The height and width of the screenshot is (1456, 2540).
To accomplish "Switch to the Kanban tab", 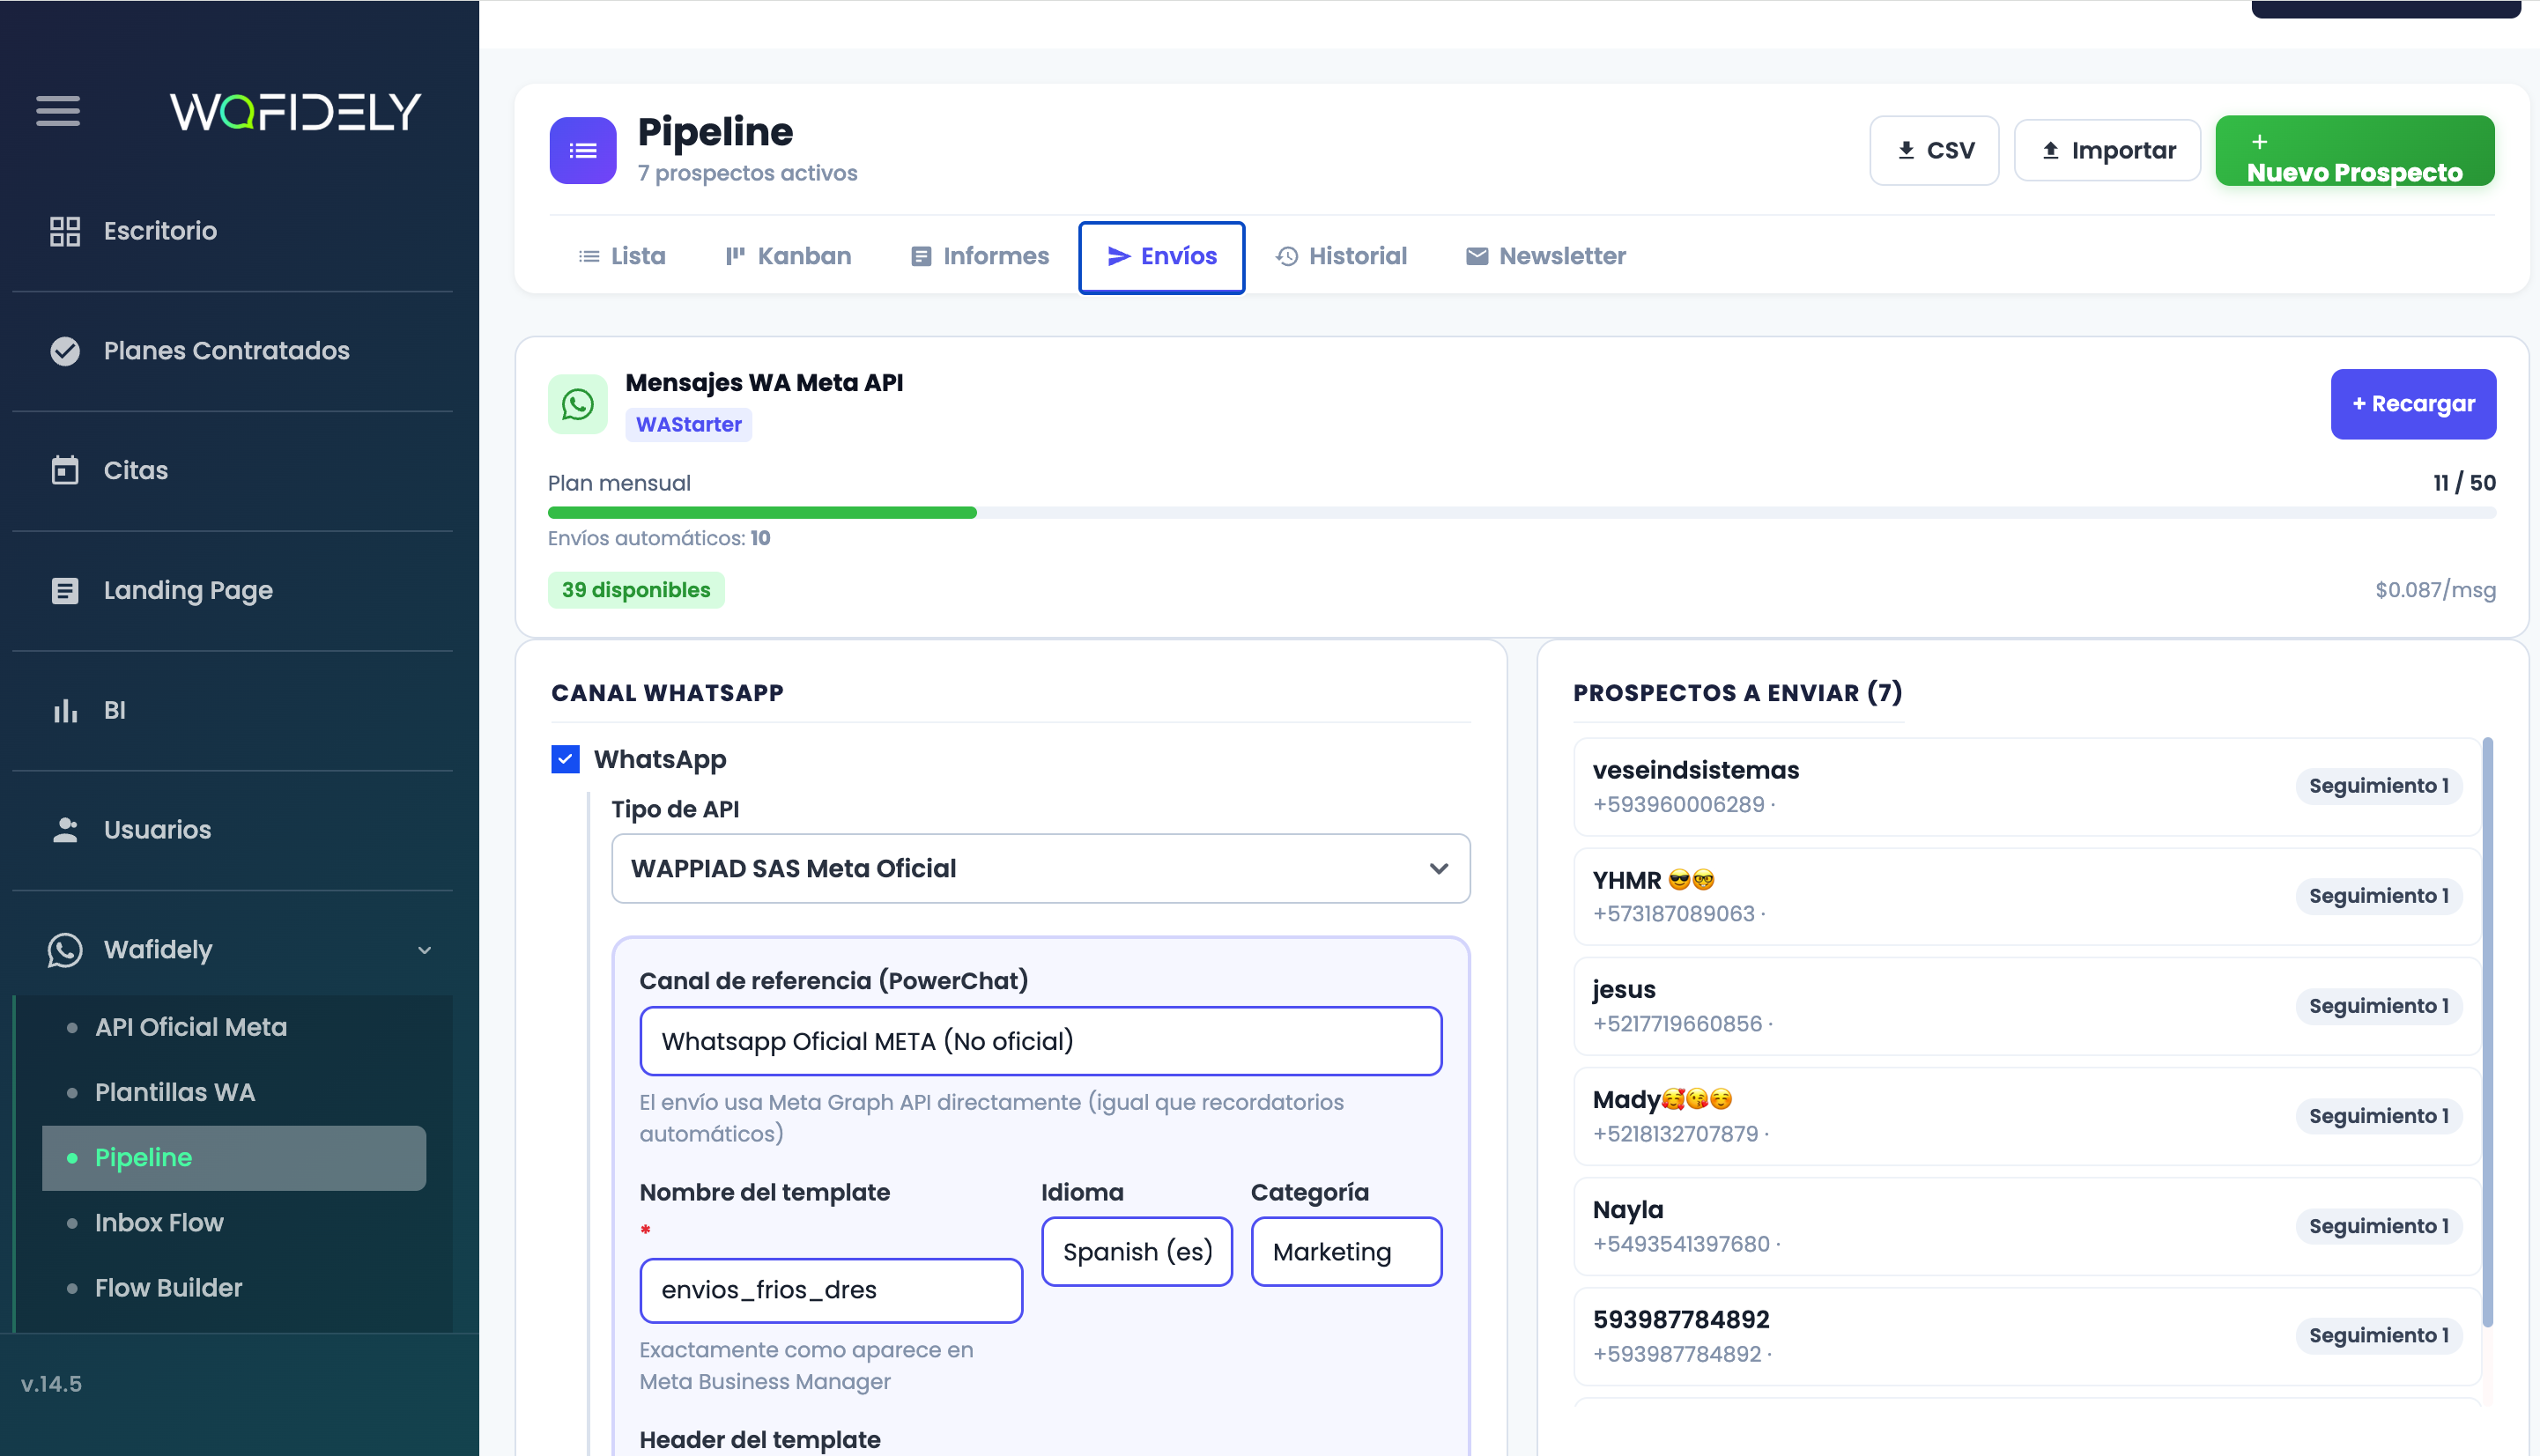I will pyautogui.click(x=789, y=256).
